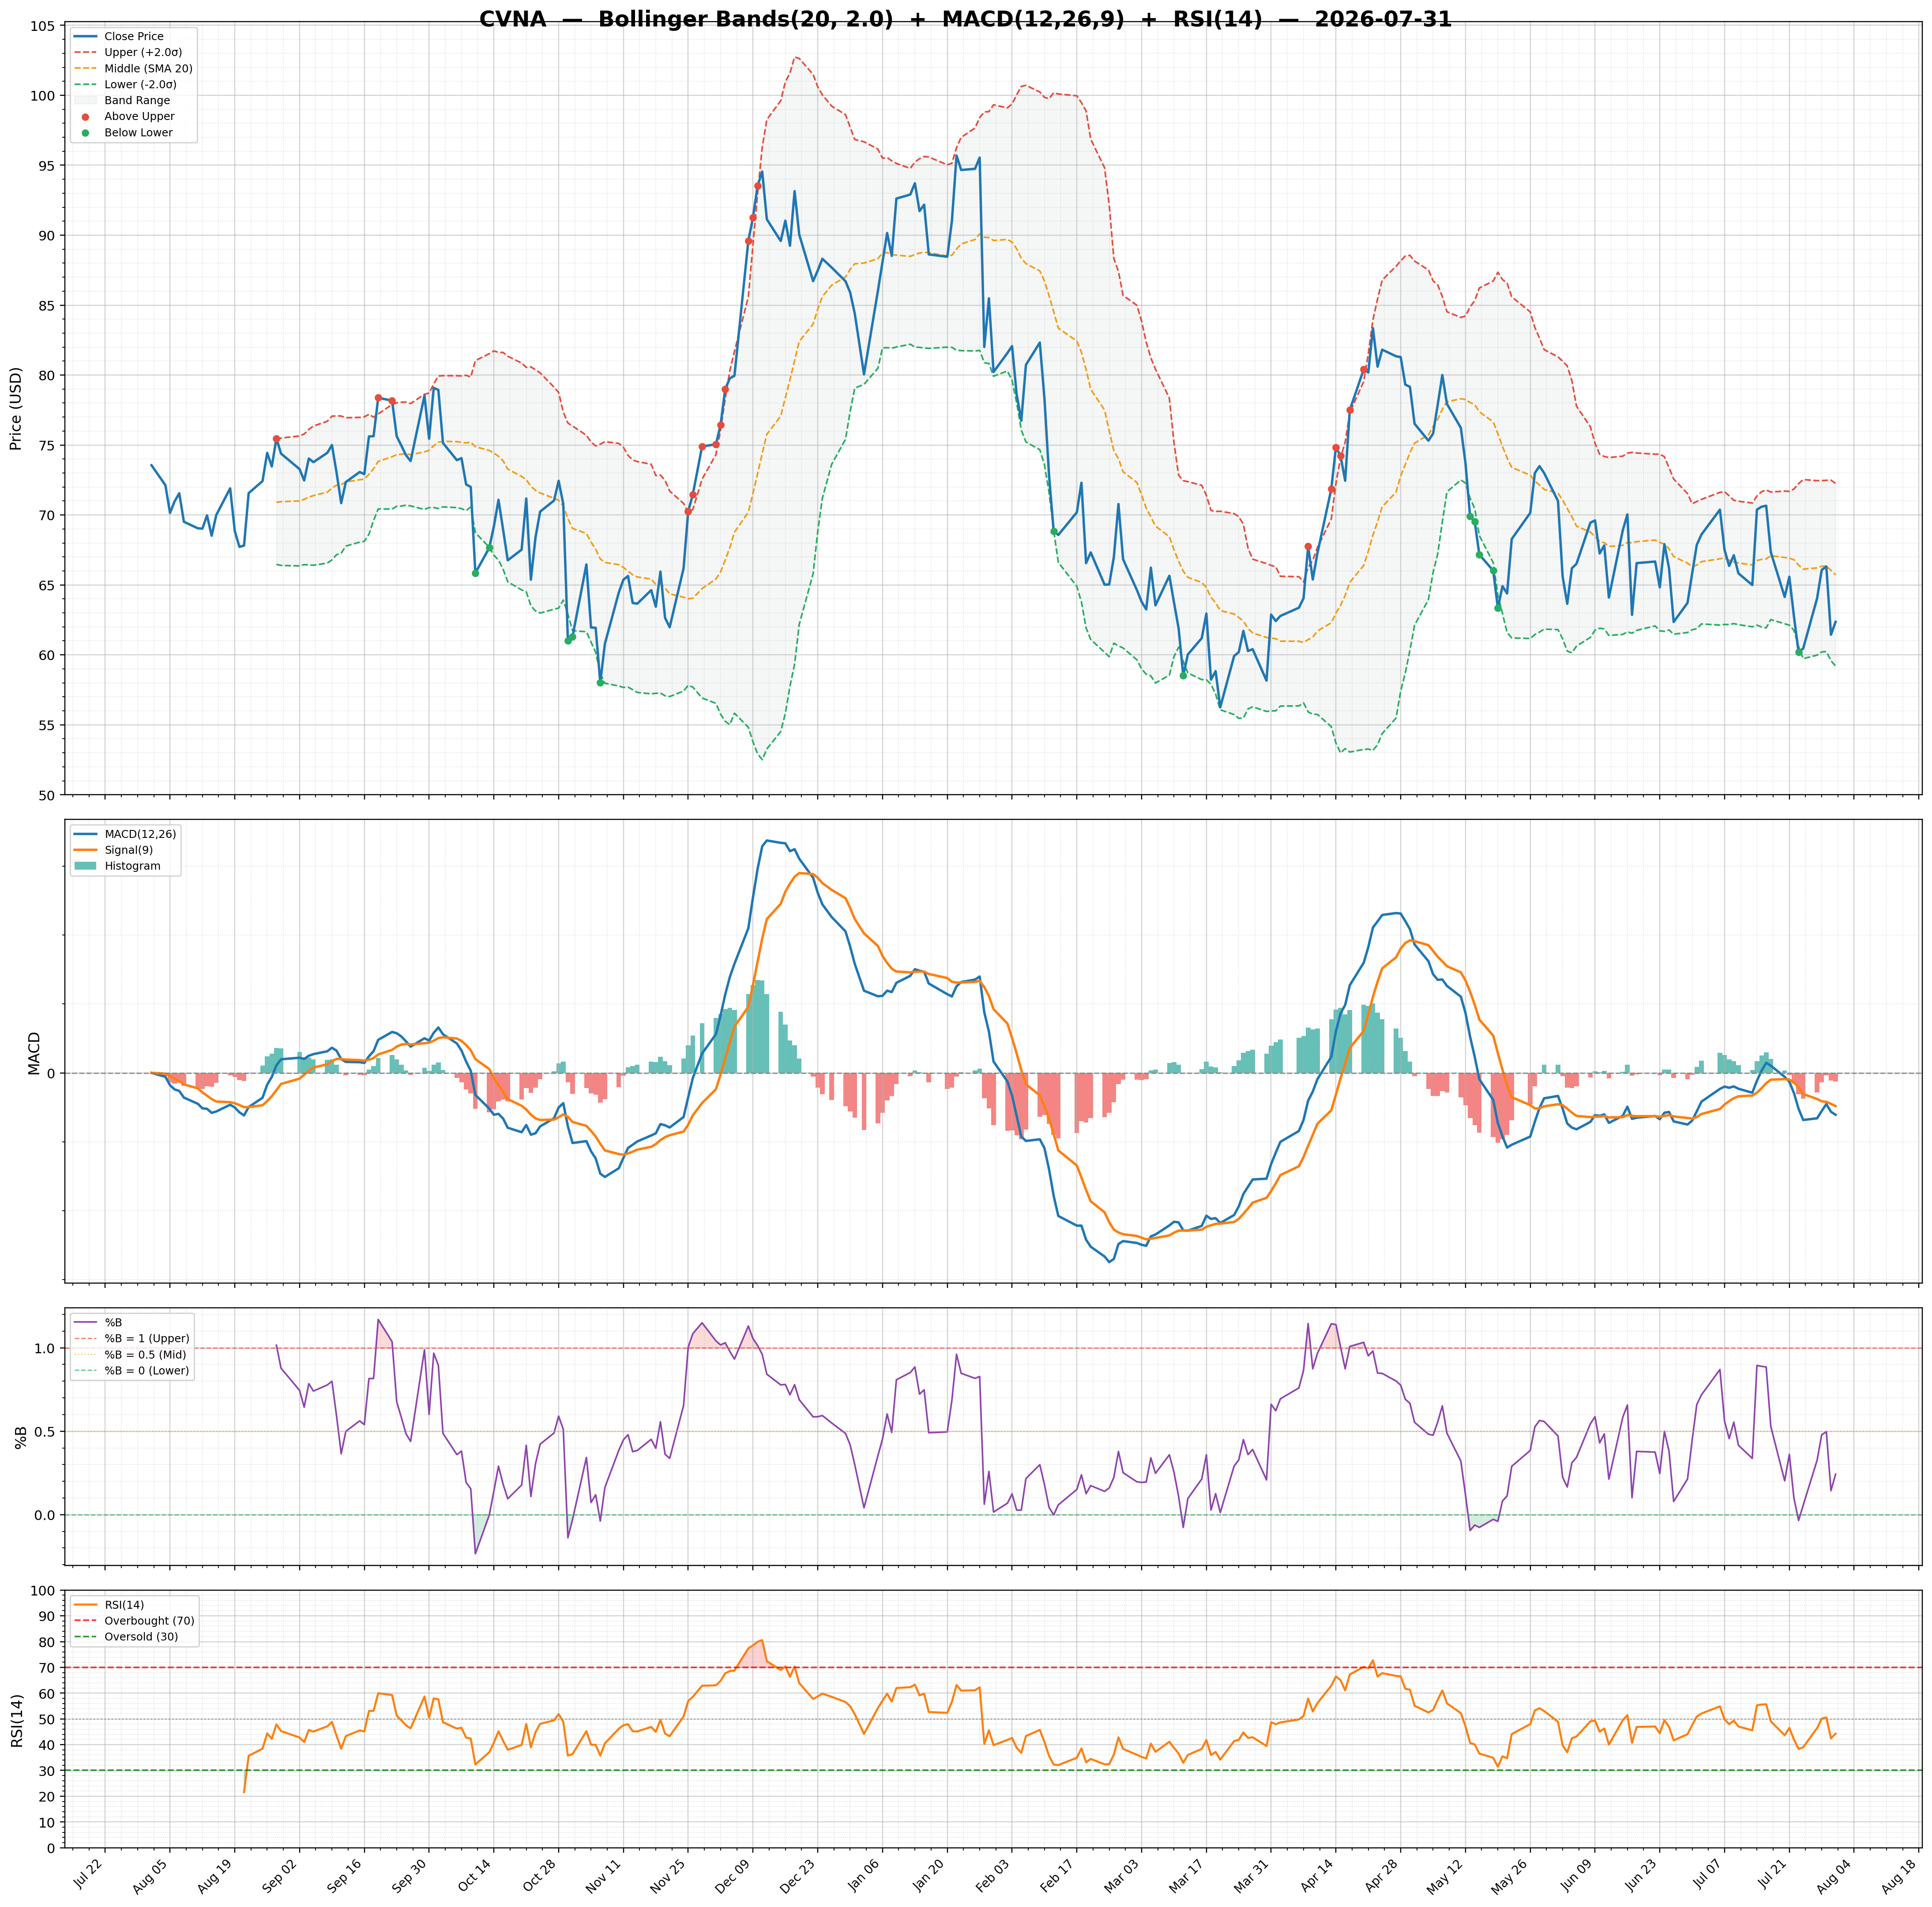The height and width of the screenshot is (1907, 1932).
Task: Click the "55" price axis tick
Action: click(47, 726)
